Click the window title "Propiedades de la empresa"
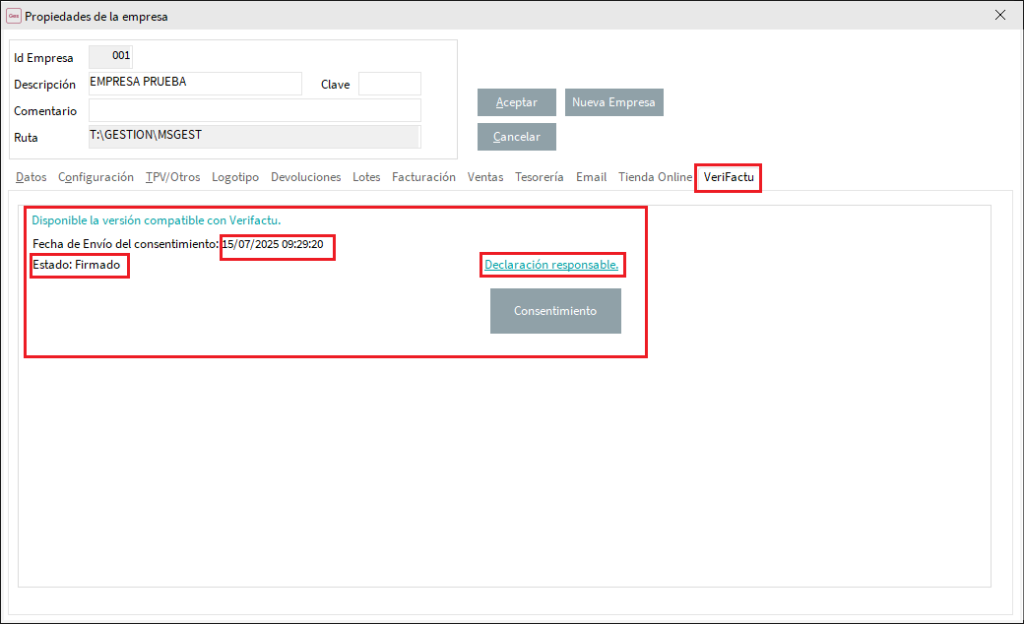The image size is (1024, 624). pos(97,17)
